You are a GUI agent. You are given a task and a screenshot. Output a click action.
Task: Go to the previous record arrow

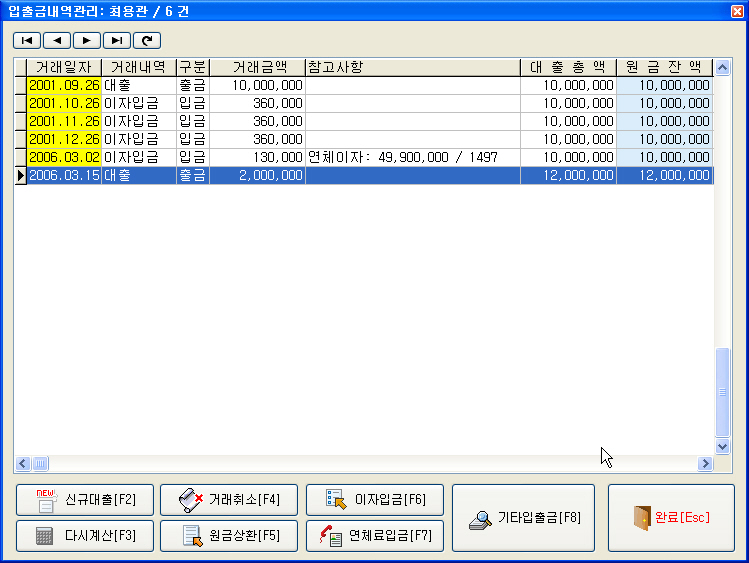click(x=57, y=41)
